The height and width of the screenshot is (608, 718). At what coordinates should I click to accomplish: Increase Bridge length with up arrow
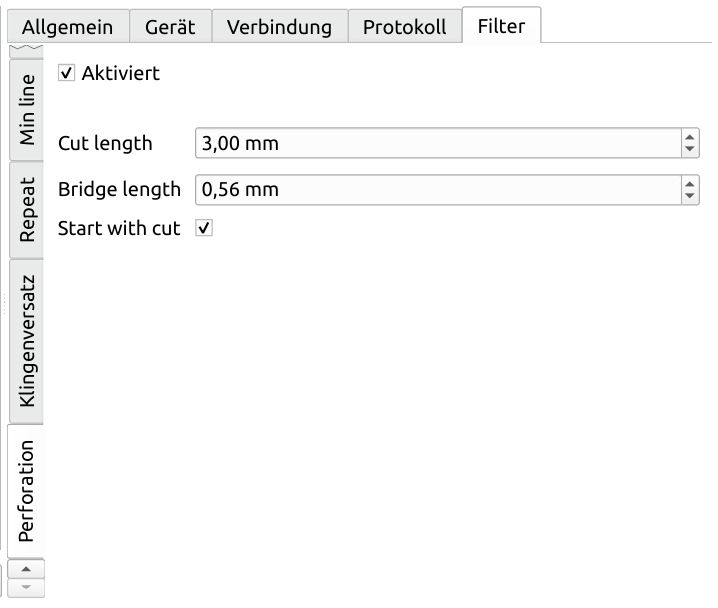pyautogui.click(x=690, y=184)
